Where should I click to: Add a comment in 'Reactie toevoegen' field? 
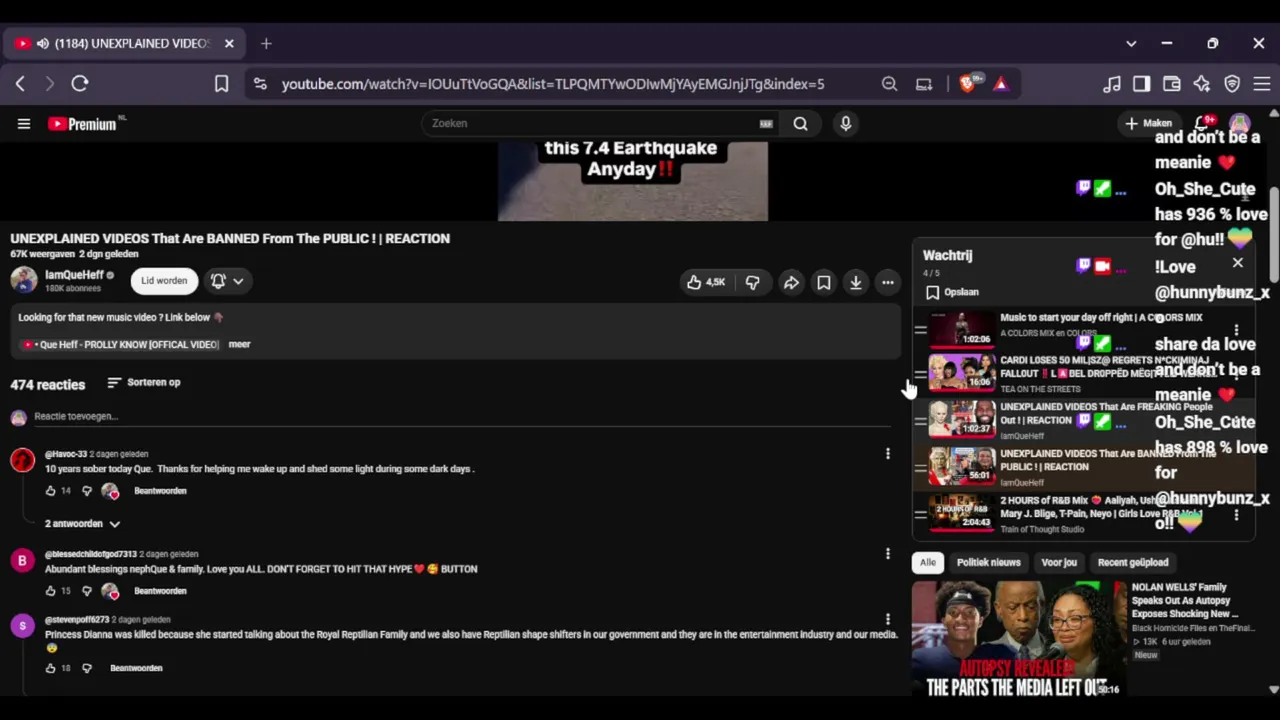pos(461,417)
